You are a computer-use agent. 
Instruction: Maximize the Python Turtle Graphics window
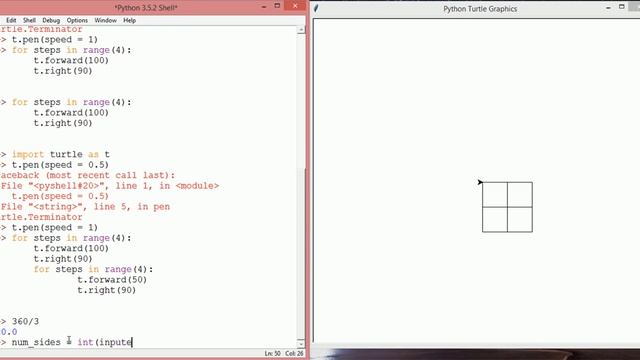[x=622, y=7]
